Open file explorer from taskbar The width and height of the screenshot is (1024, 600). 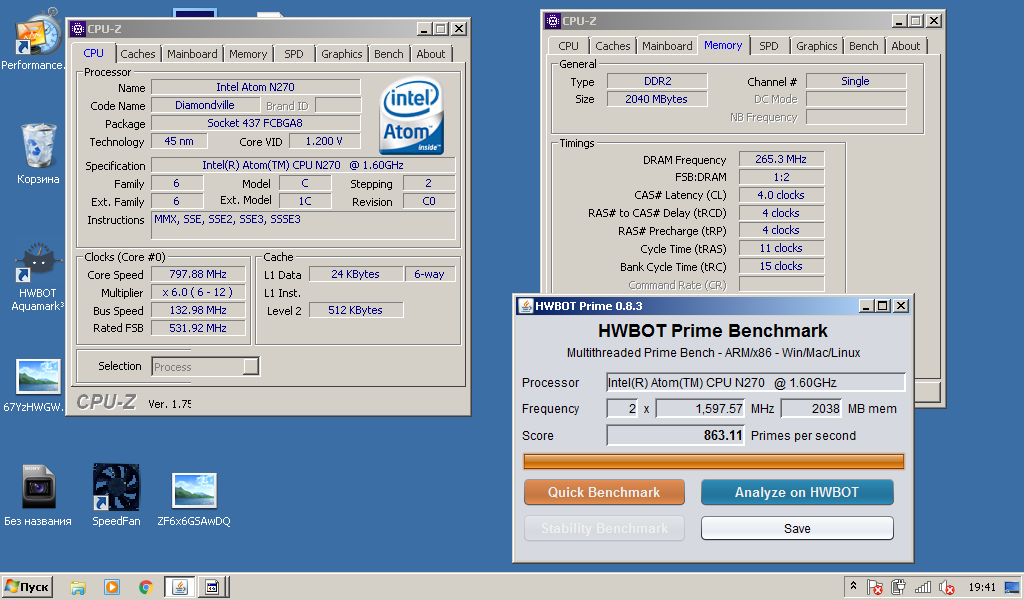tap(78, 587)
